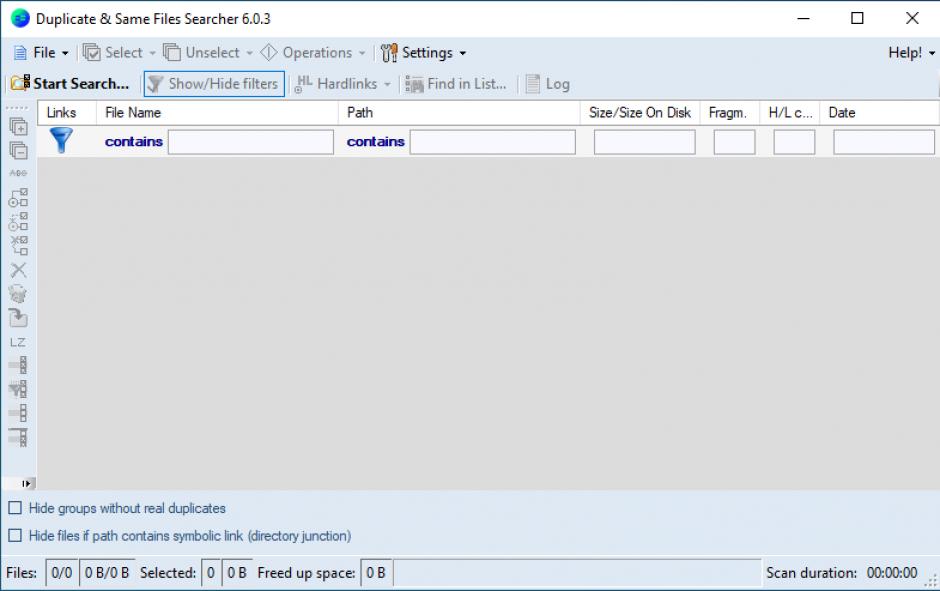Click Scan duration 00:00:00 value
This screenshot has height=591, width=940.
point(891,573)
